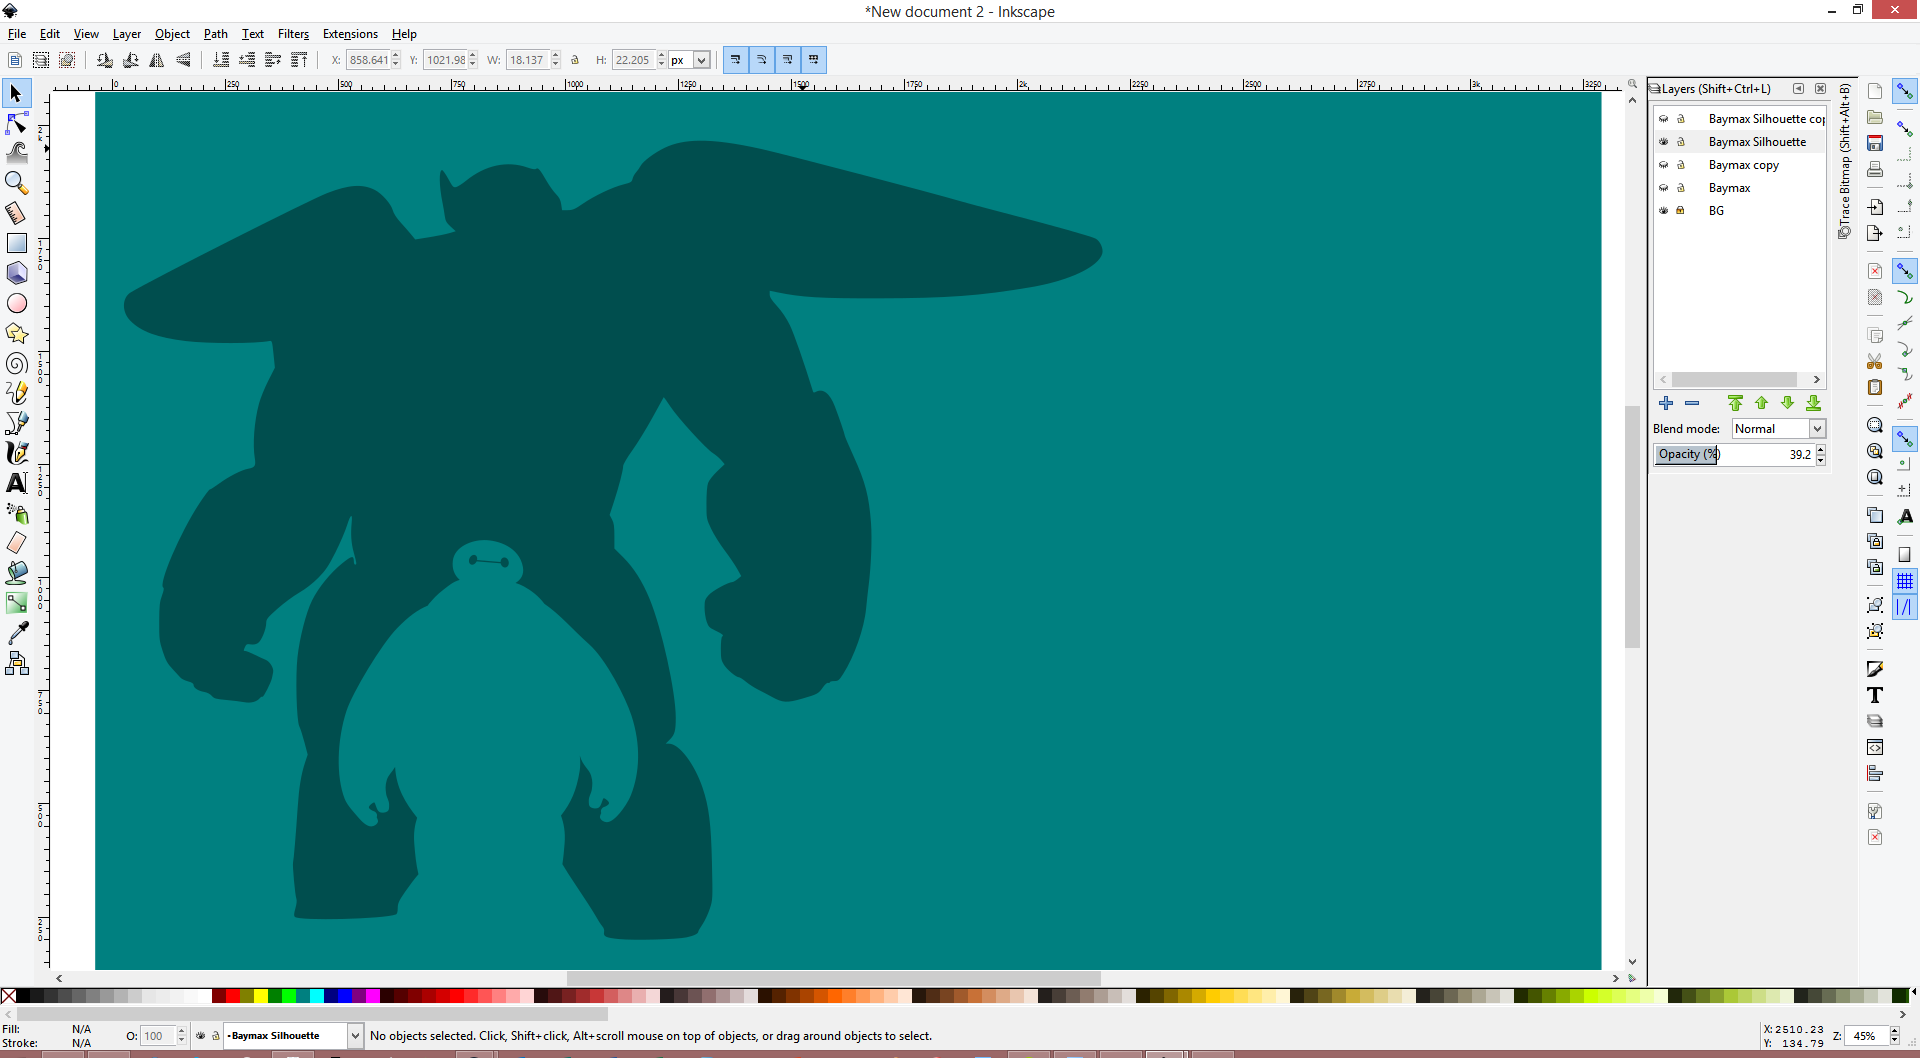Select the Spray tool
This screenshot has height=1058, width=1920.
click(x=17, y=513)
